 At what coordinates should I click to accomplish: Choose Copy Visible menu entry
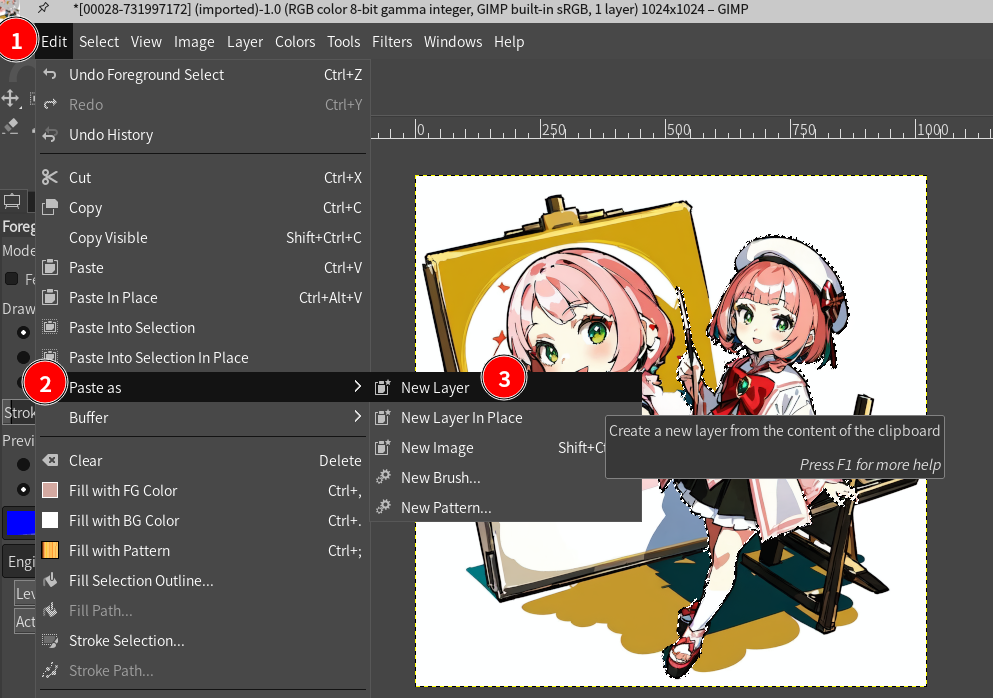[x=203, y=238]
